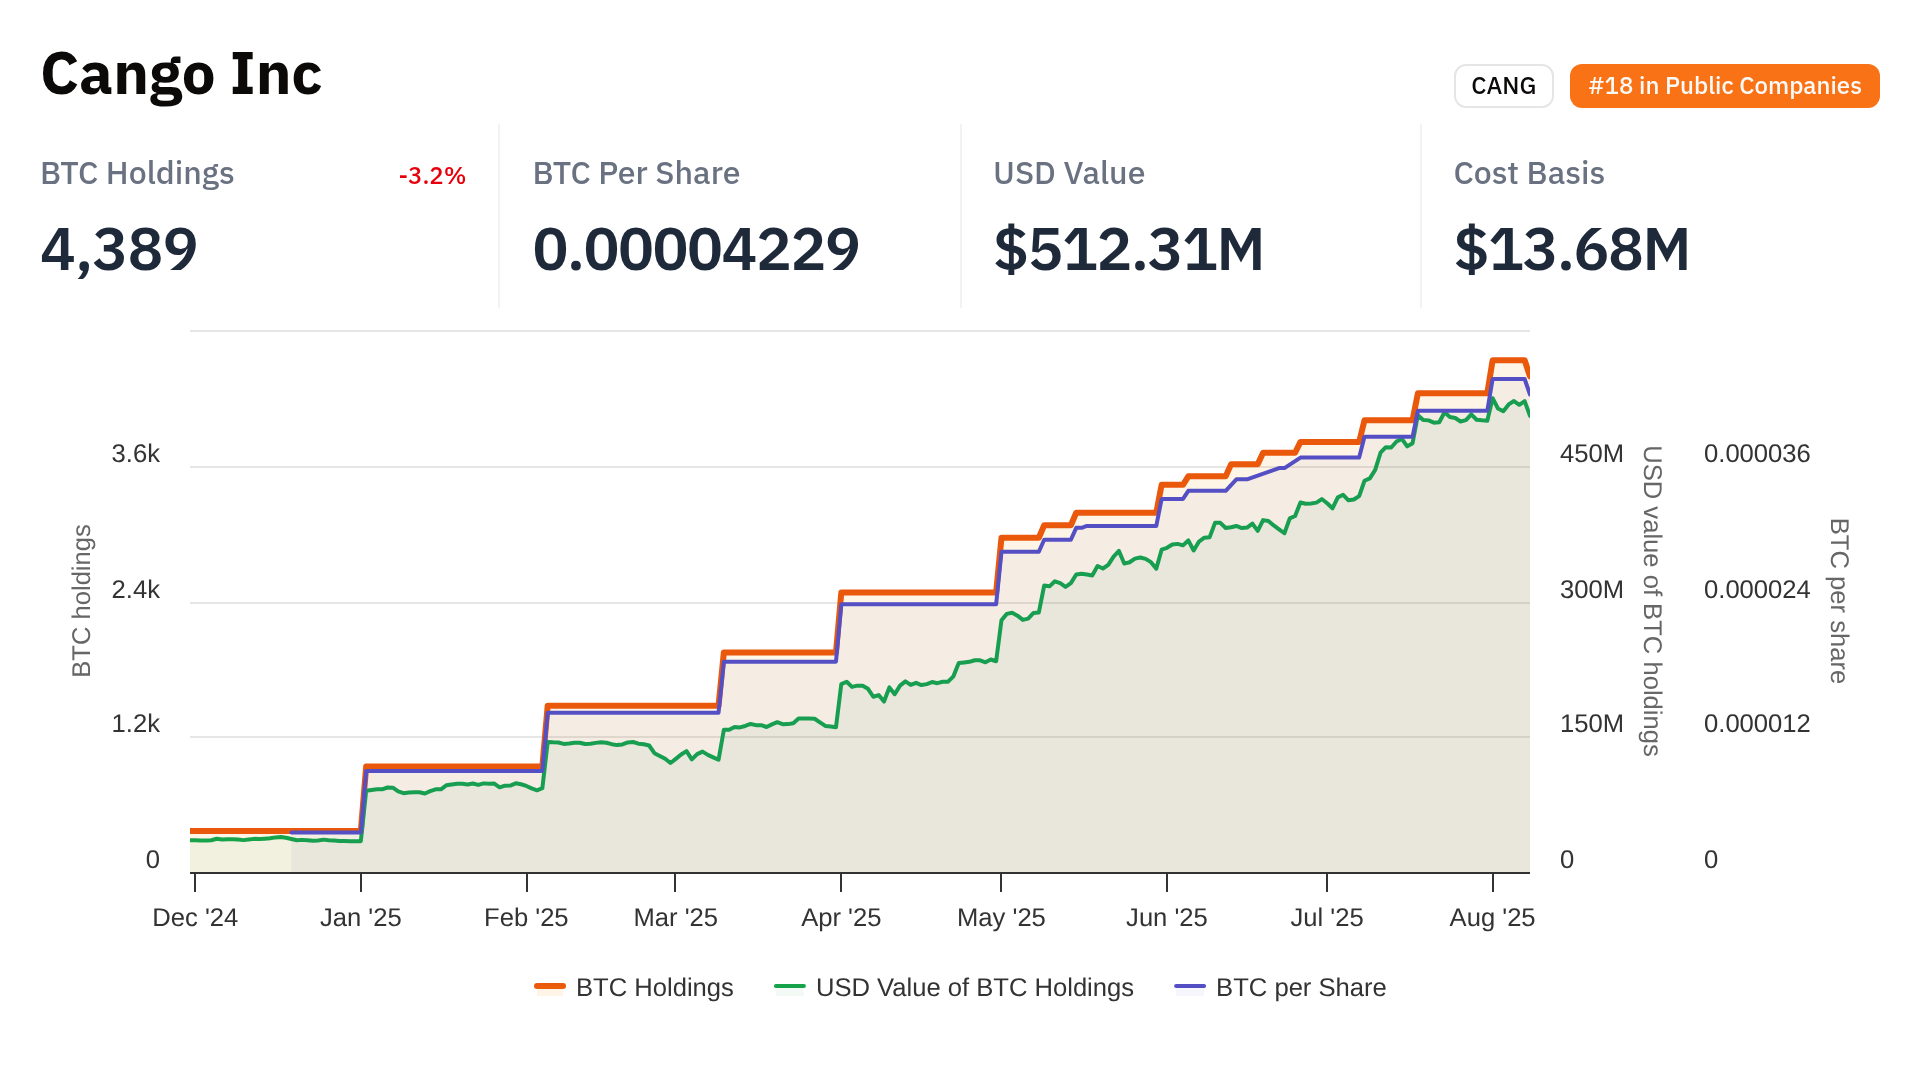This screenshot has height=1080, width=1920.
Task: Click the USD Value card label
Action: tap(1069, 174)
